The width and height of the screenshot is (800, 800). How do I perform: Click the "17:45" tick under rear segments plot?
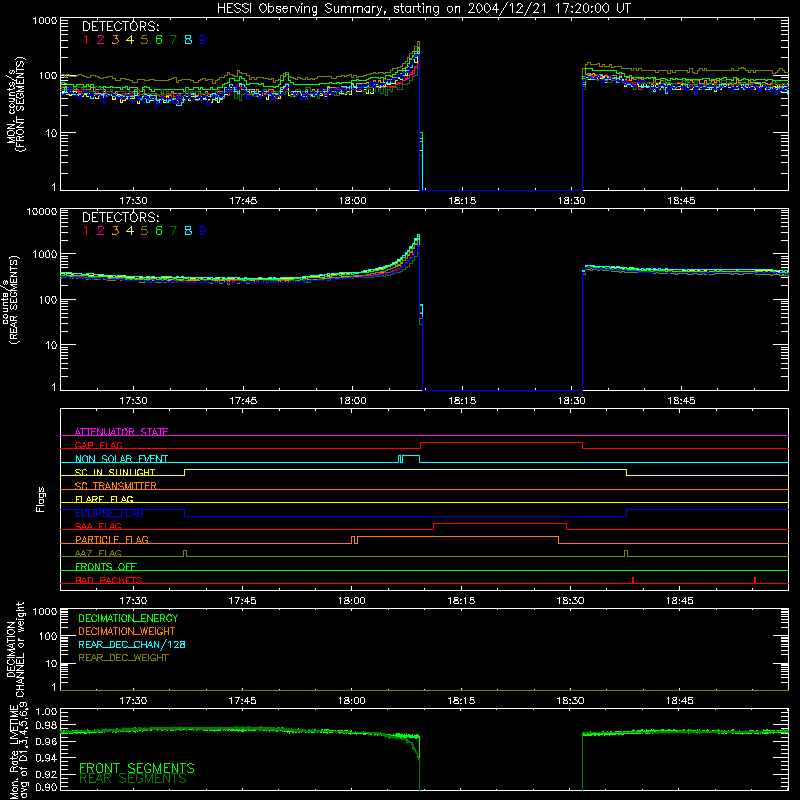(x=243, y=401)
